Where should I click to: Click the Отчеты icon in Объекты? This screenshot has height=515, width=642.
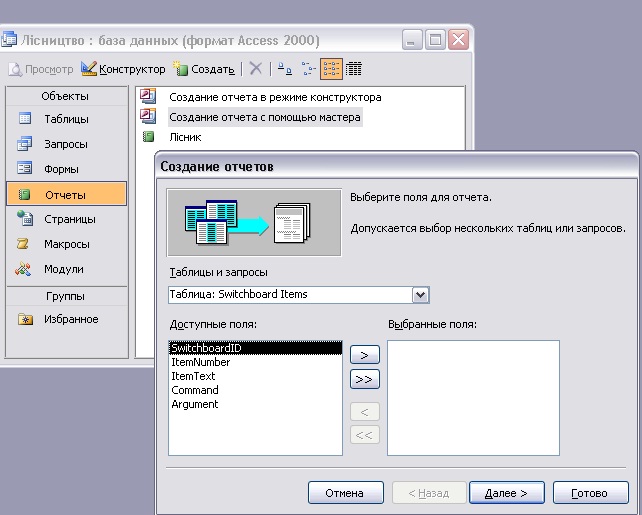(25, 194)
